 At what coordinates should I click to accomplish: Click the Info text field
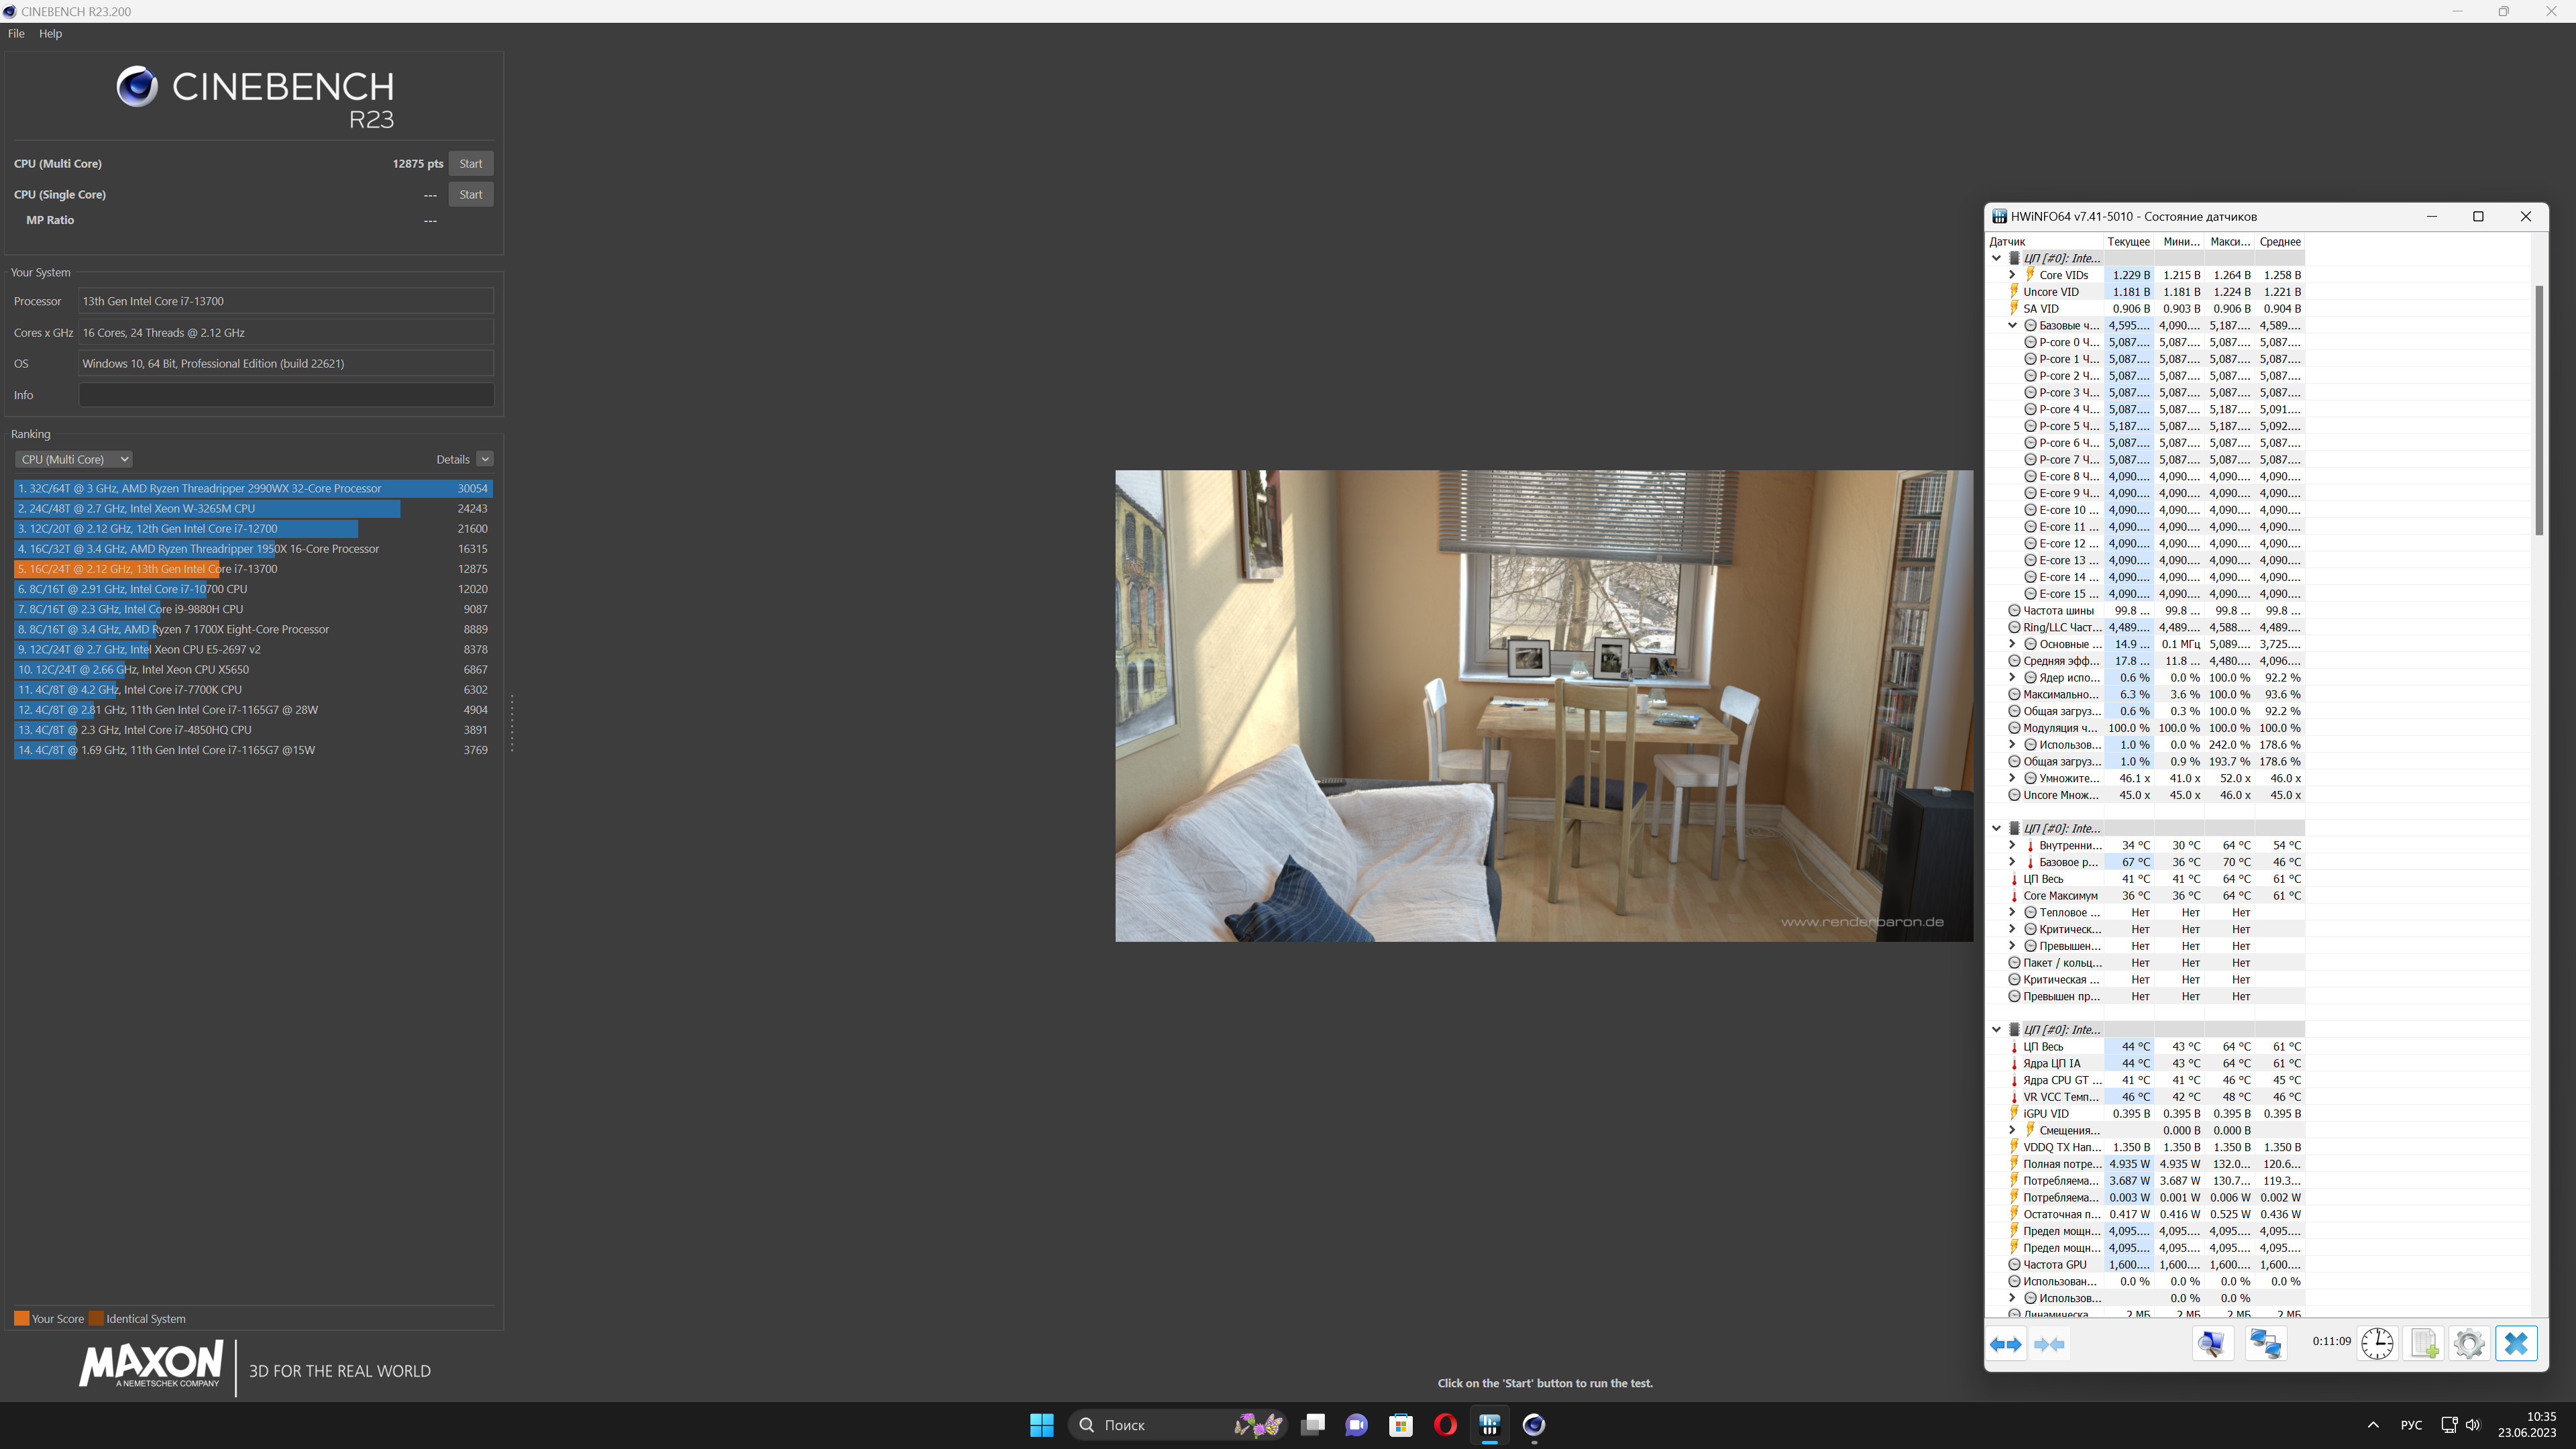click(x=286, y=395)
